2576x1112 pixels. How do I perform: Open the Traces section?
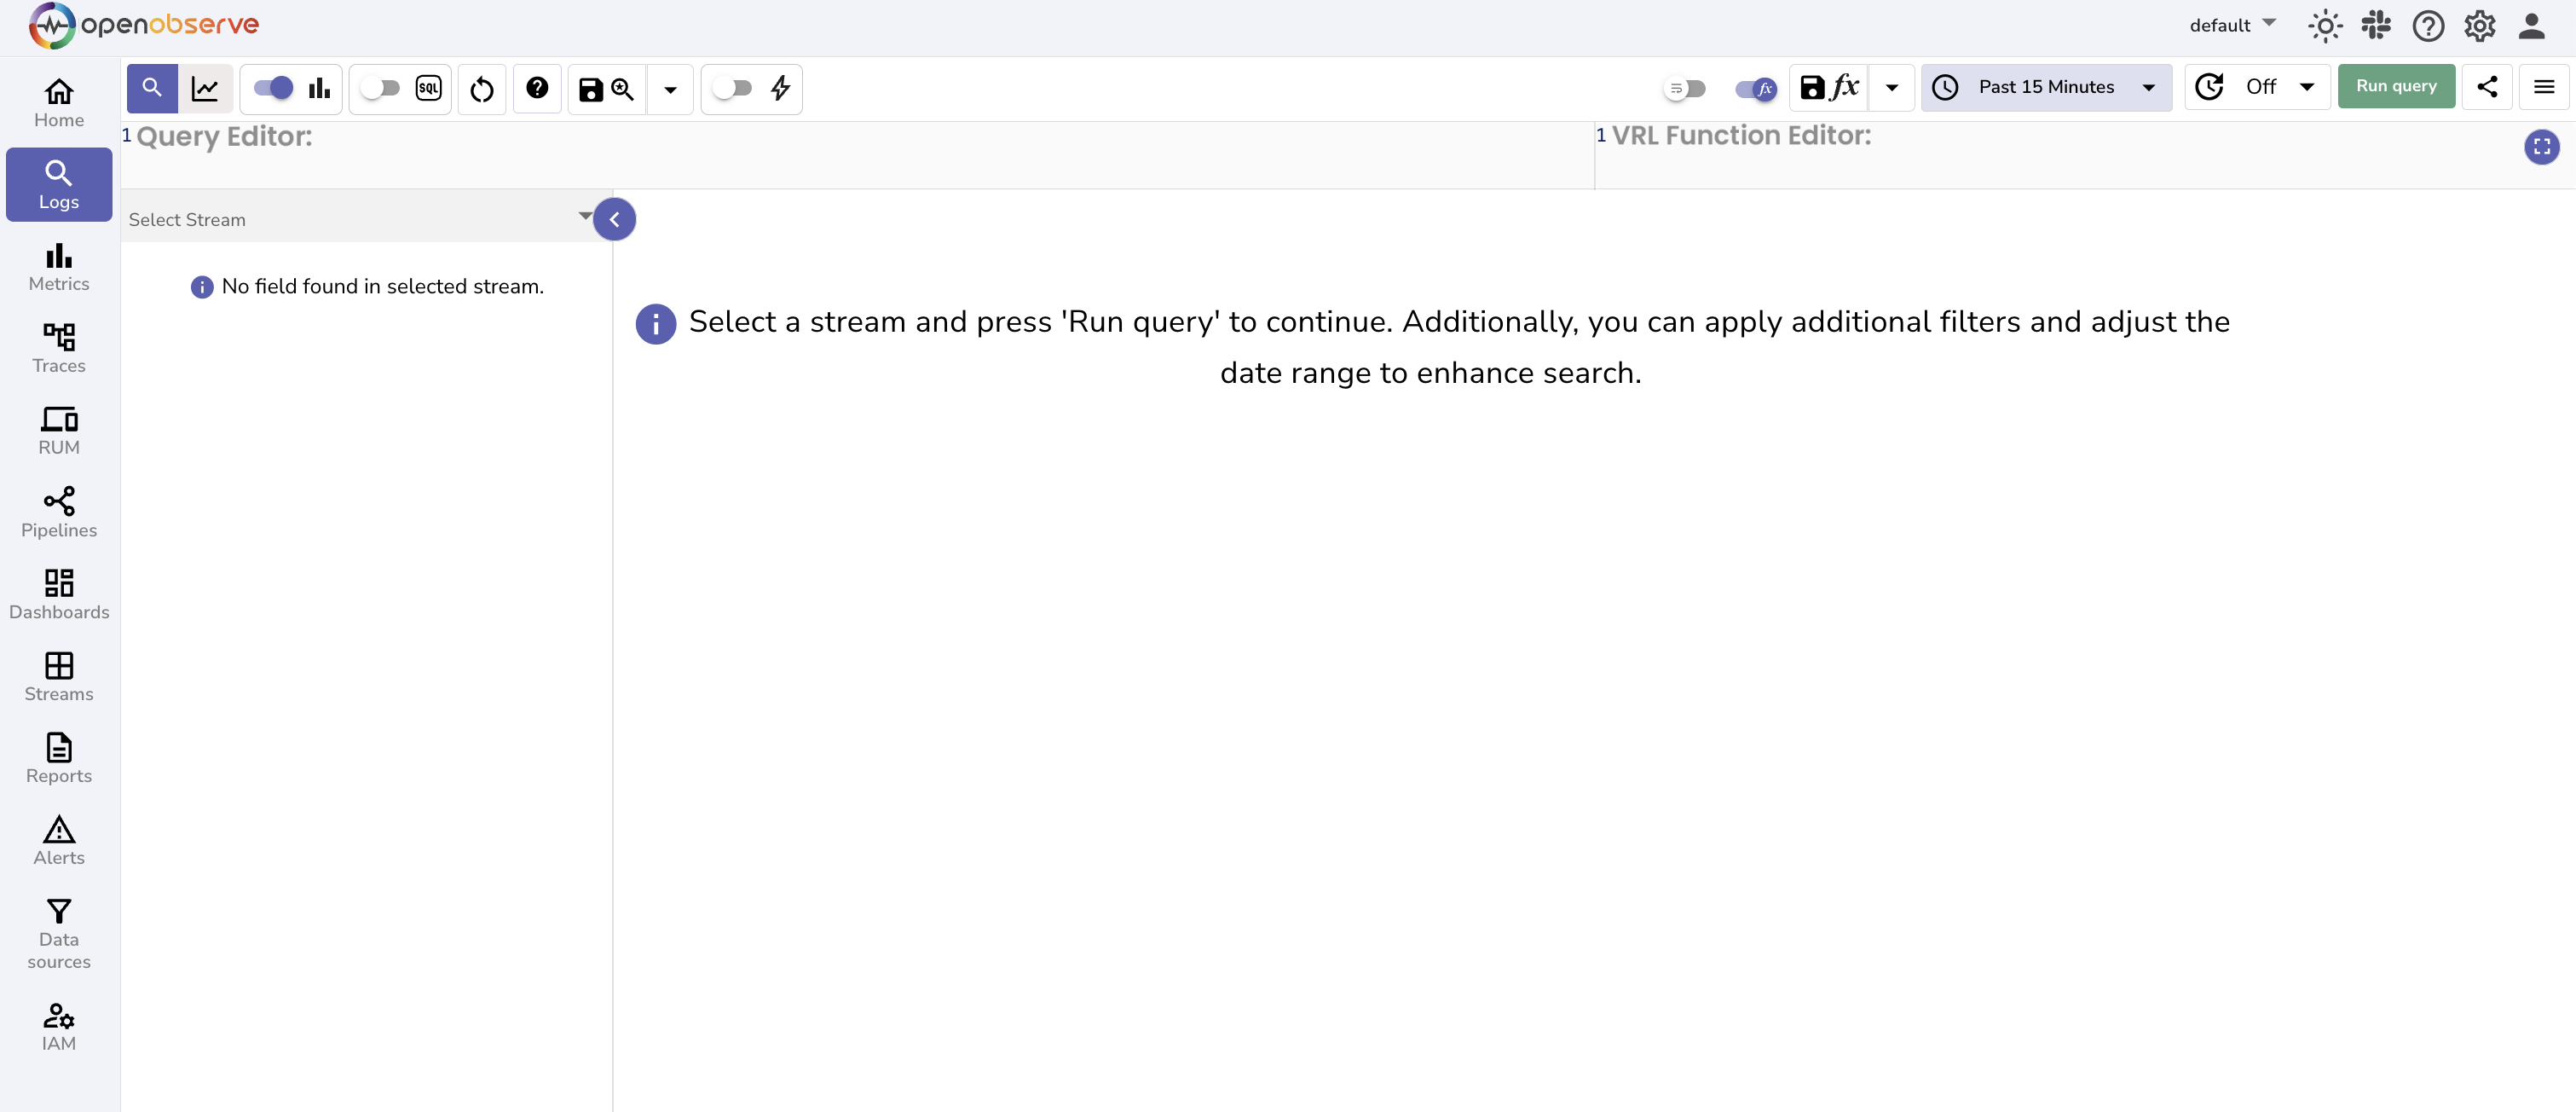[59, 349]
